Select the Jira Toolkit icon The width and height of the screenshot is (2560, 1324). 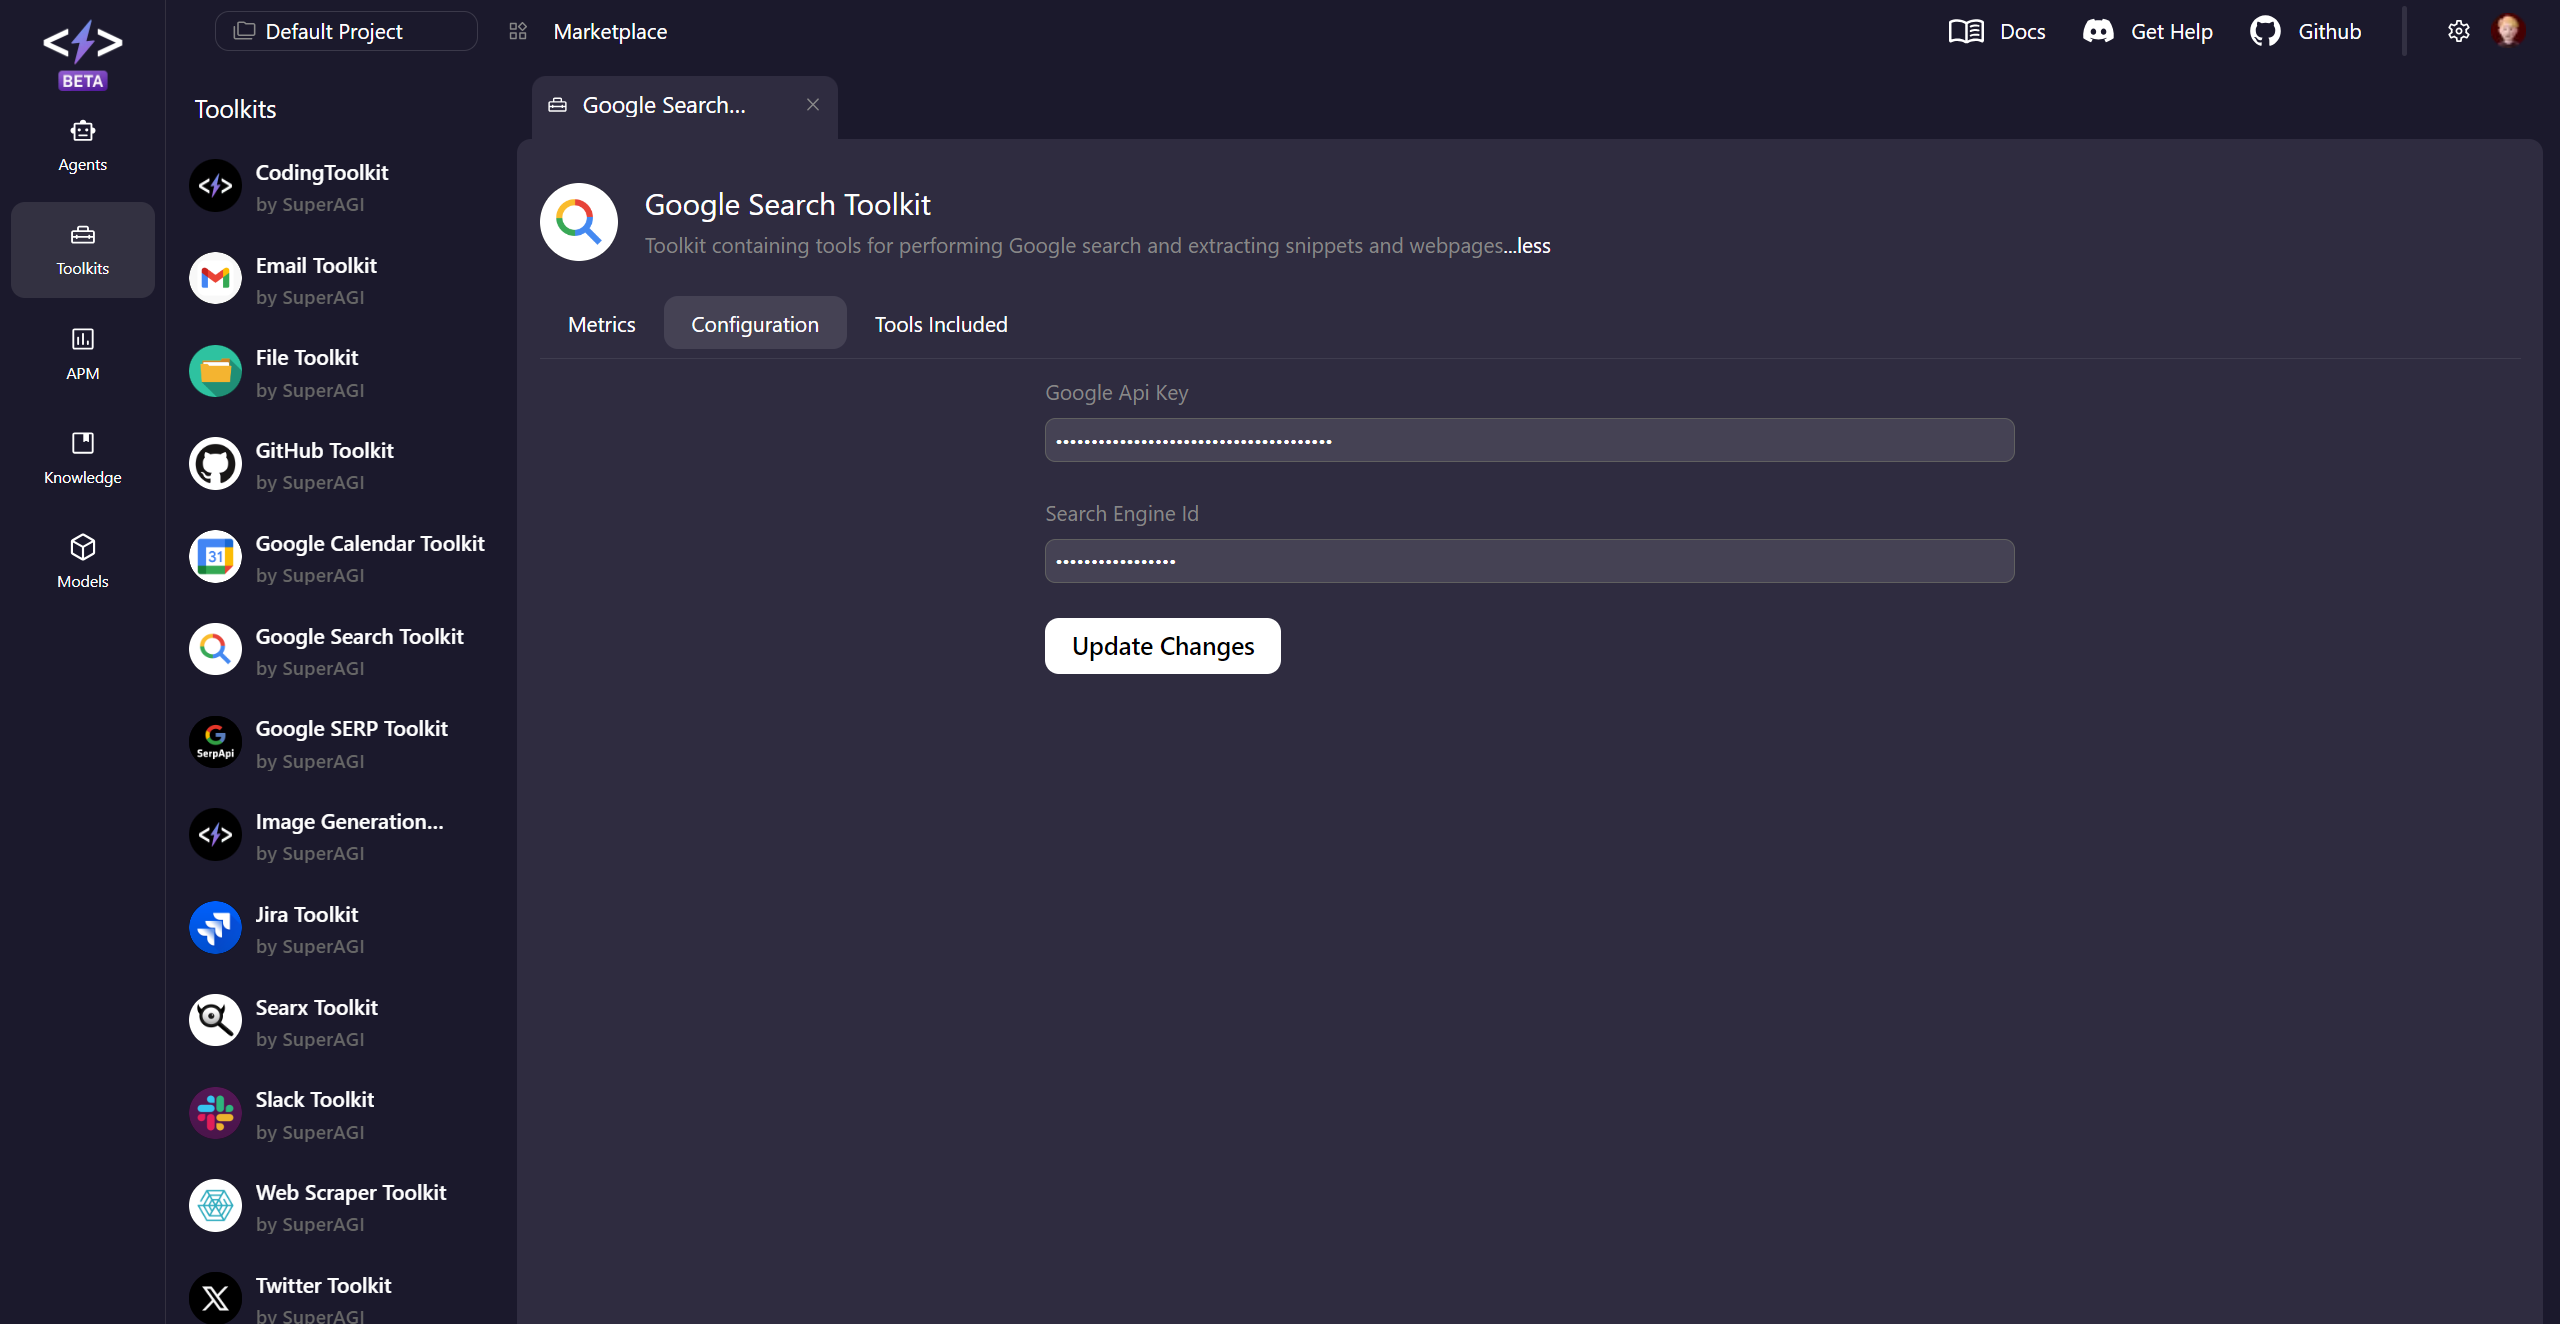[x=215, y=927]
